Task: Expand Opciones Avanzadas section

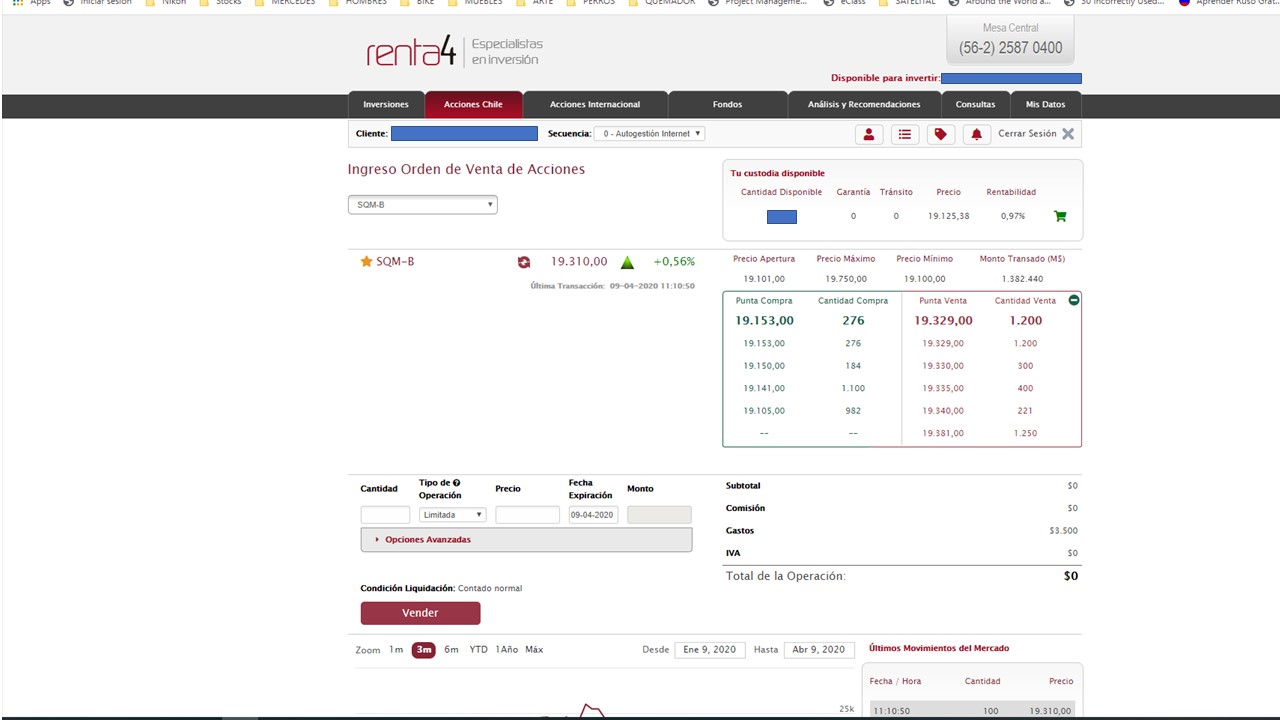Action: (526, 540)
